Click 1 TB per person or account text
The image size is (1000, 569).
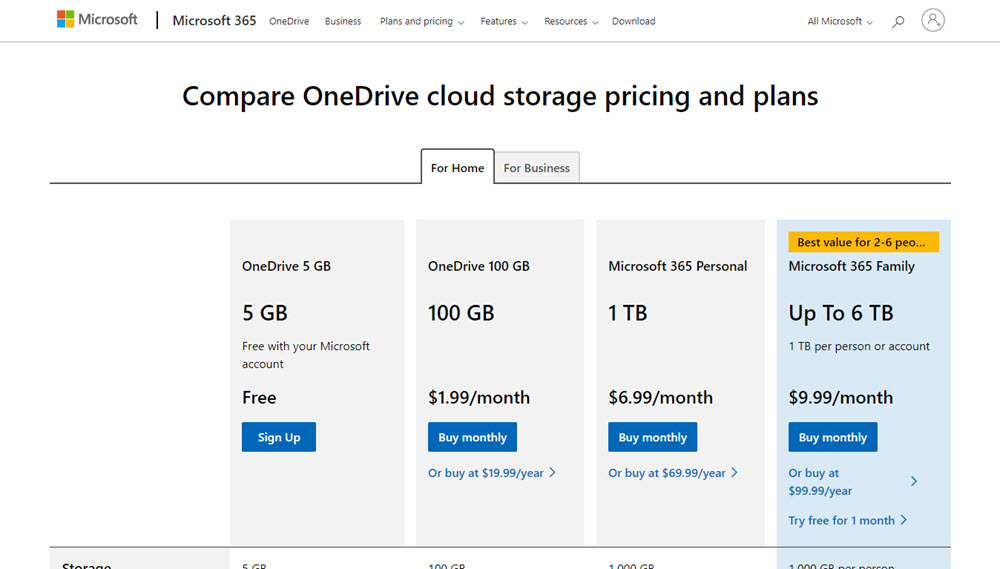(x=859, y=346)
